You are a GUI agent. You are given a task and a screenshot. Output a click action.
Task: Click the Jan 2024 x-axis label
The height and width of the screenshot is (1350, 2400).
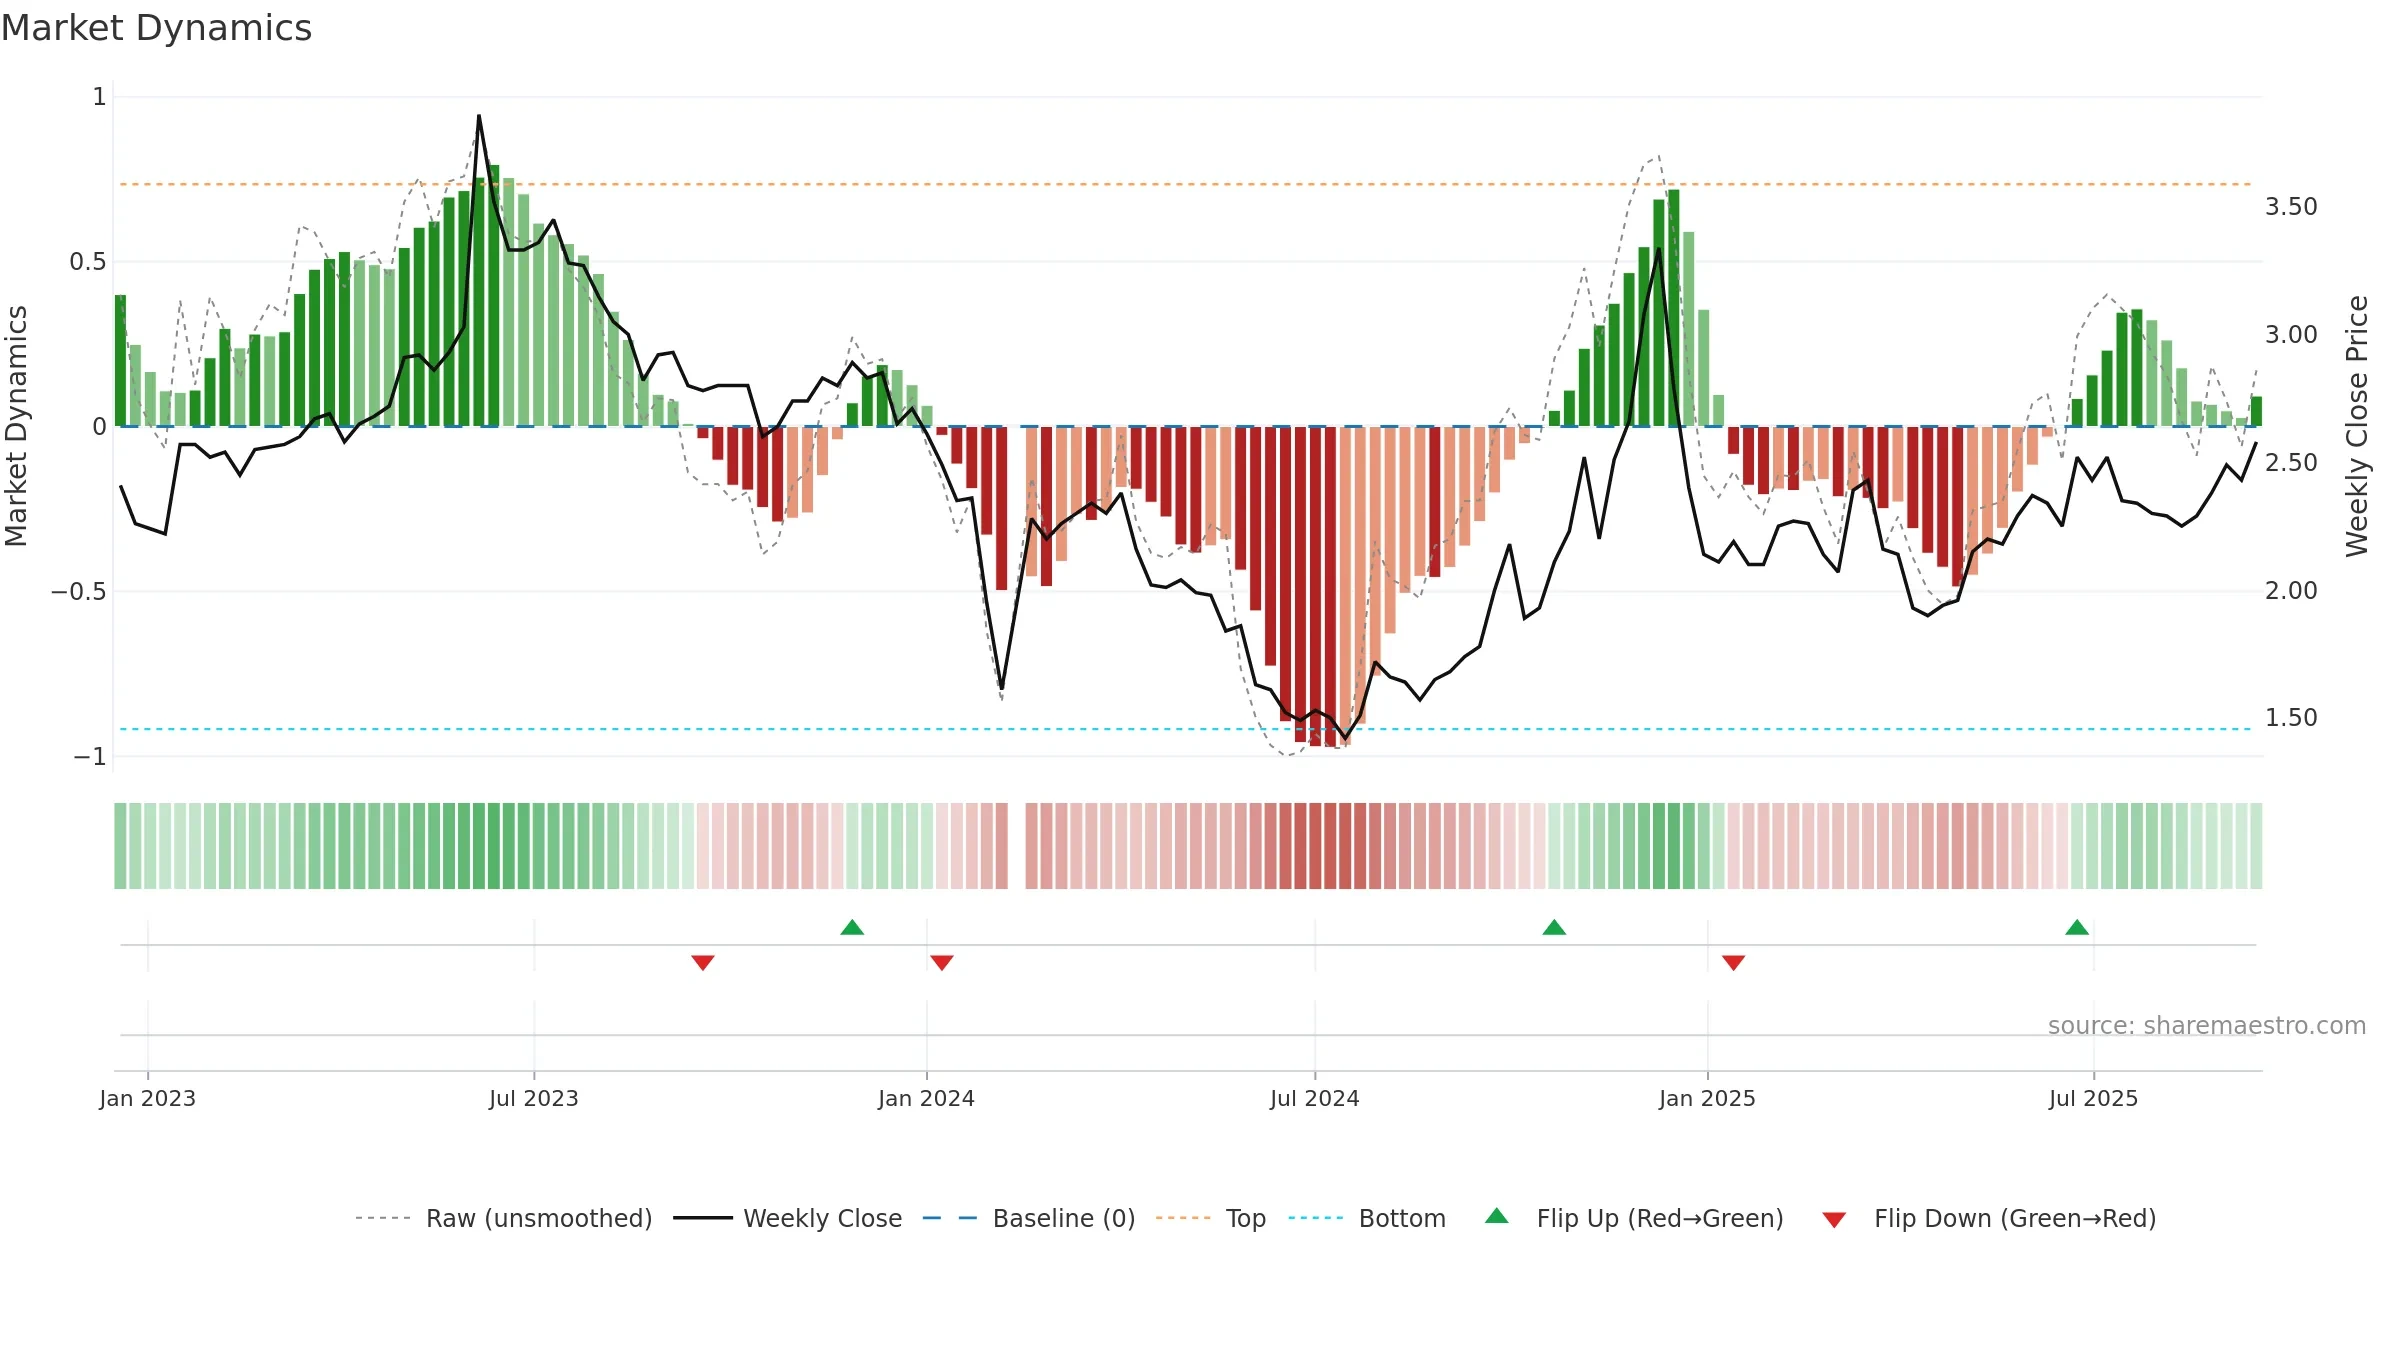[x=927, y=1098]
